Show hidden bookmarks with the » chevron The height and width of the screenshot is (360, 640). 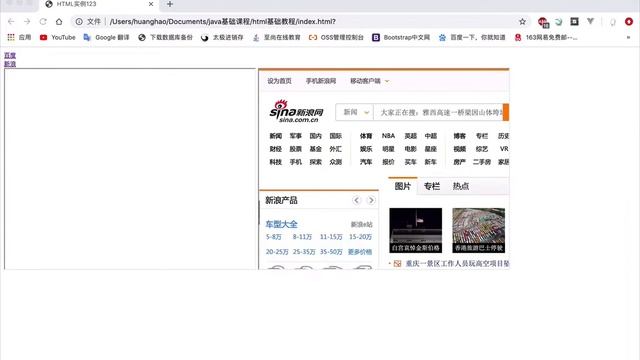[x=628, y=38]
